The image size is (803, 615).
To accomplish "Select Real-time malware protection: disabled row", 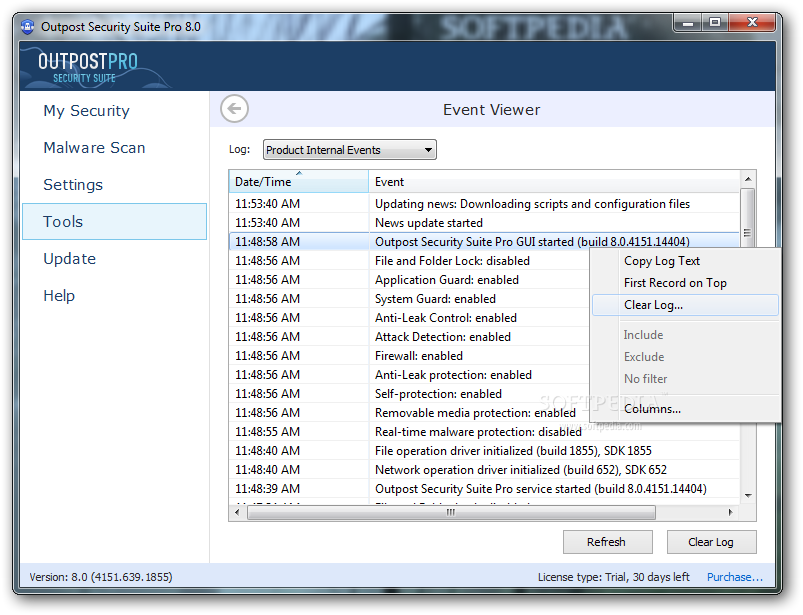I will point(484,432).
